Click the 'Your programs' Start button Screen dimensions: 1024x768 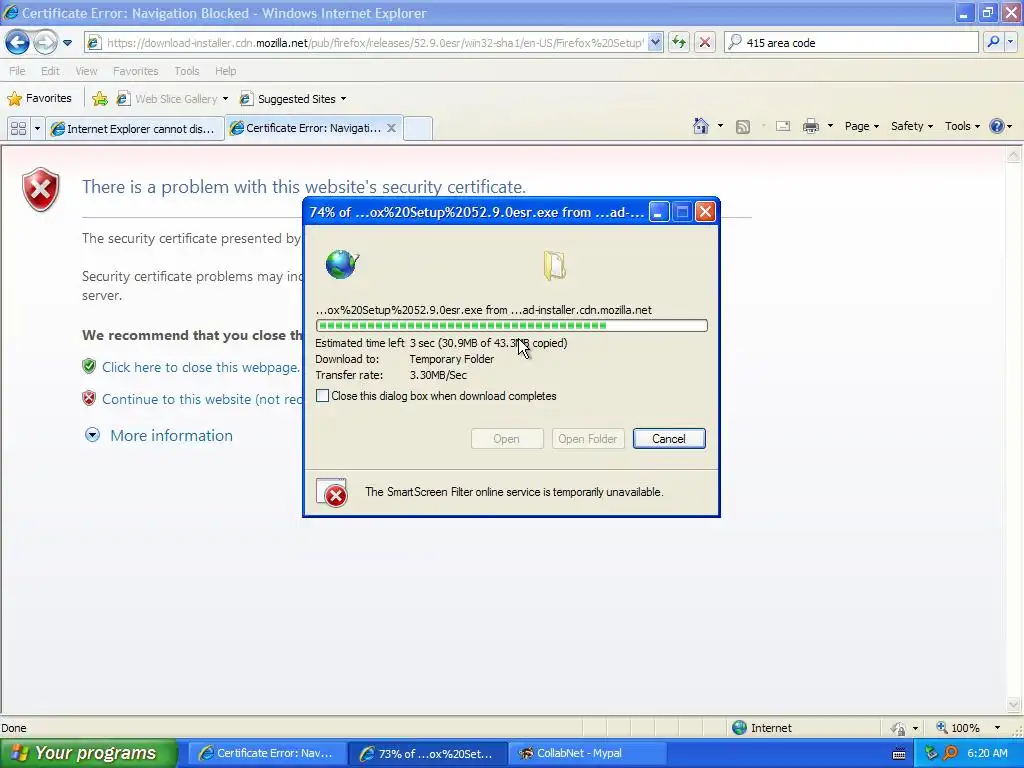[x=88, y=753]
